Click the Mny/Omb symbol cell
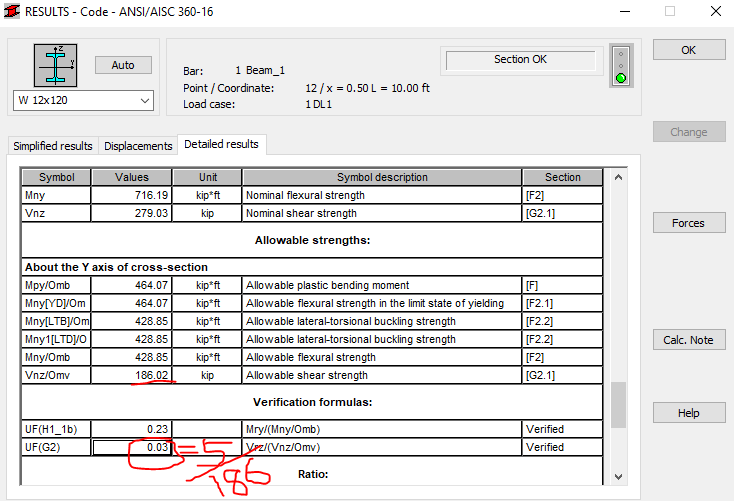Image resolution: width=734 pixels, height=501 pixels. click(x=56, y=357)
